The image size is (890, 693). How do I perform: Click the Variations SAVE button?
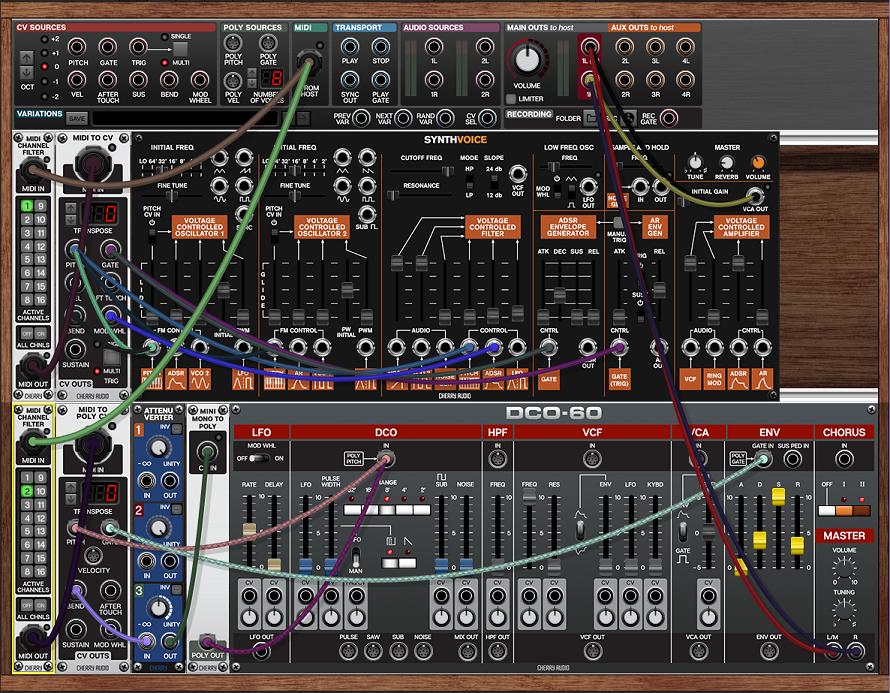click(x=77, y=118)
